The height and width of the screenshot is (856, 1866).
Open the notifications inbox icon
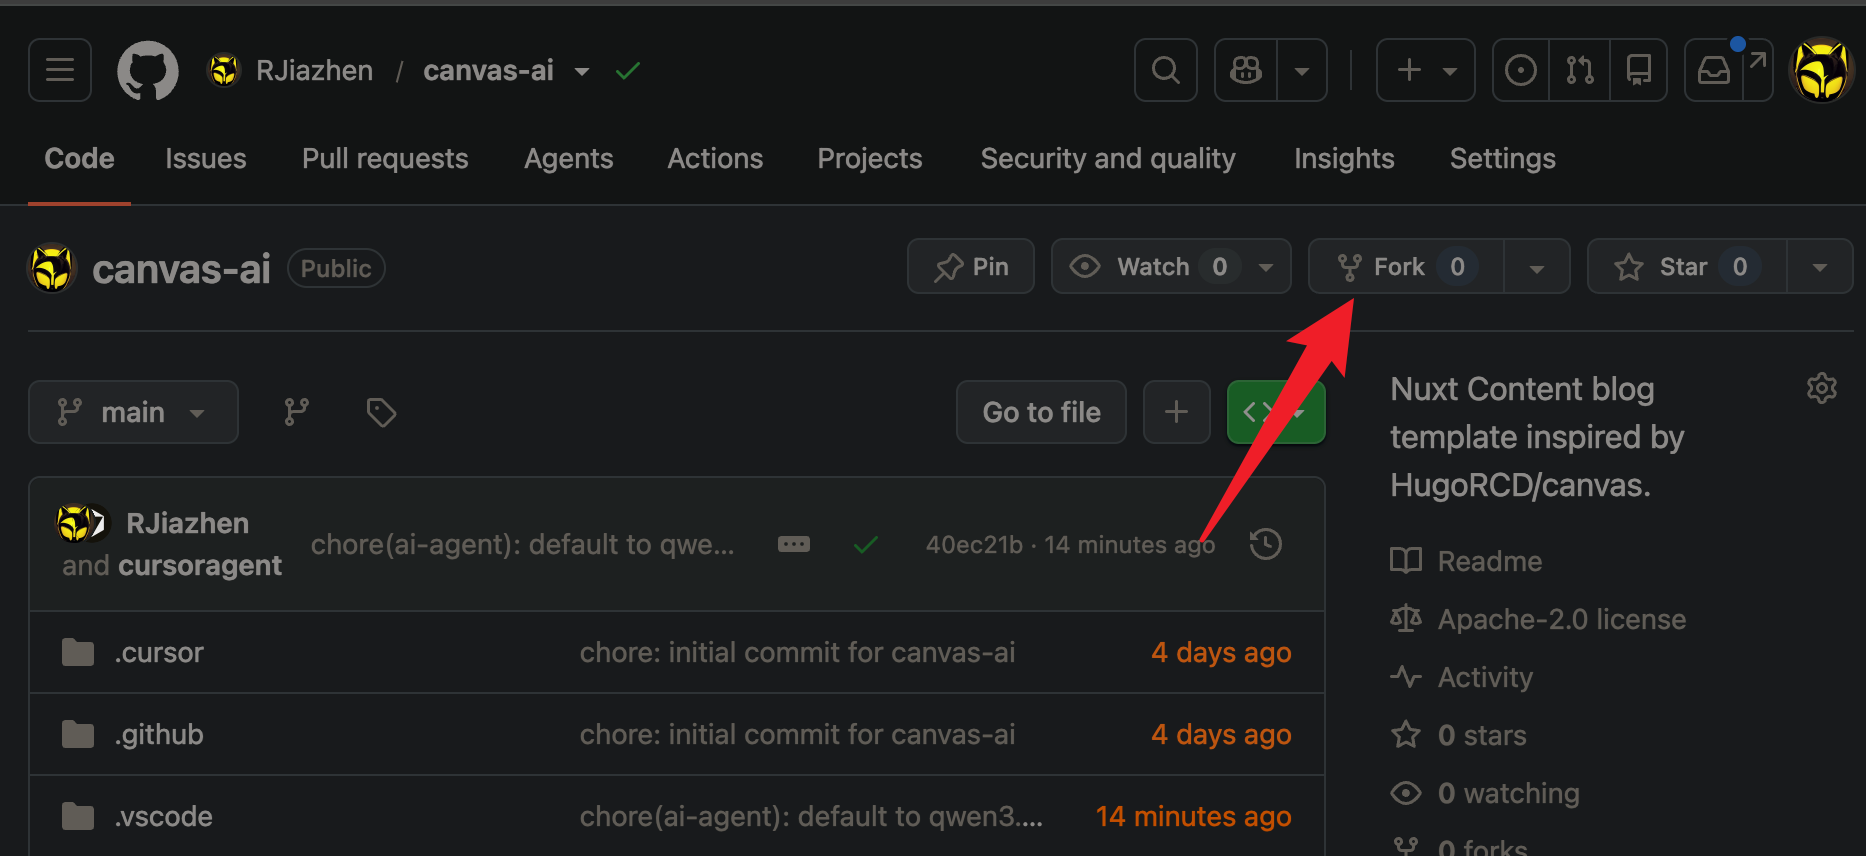tap(1714, 70)
